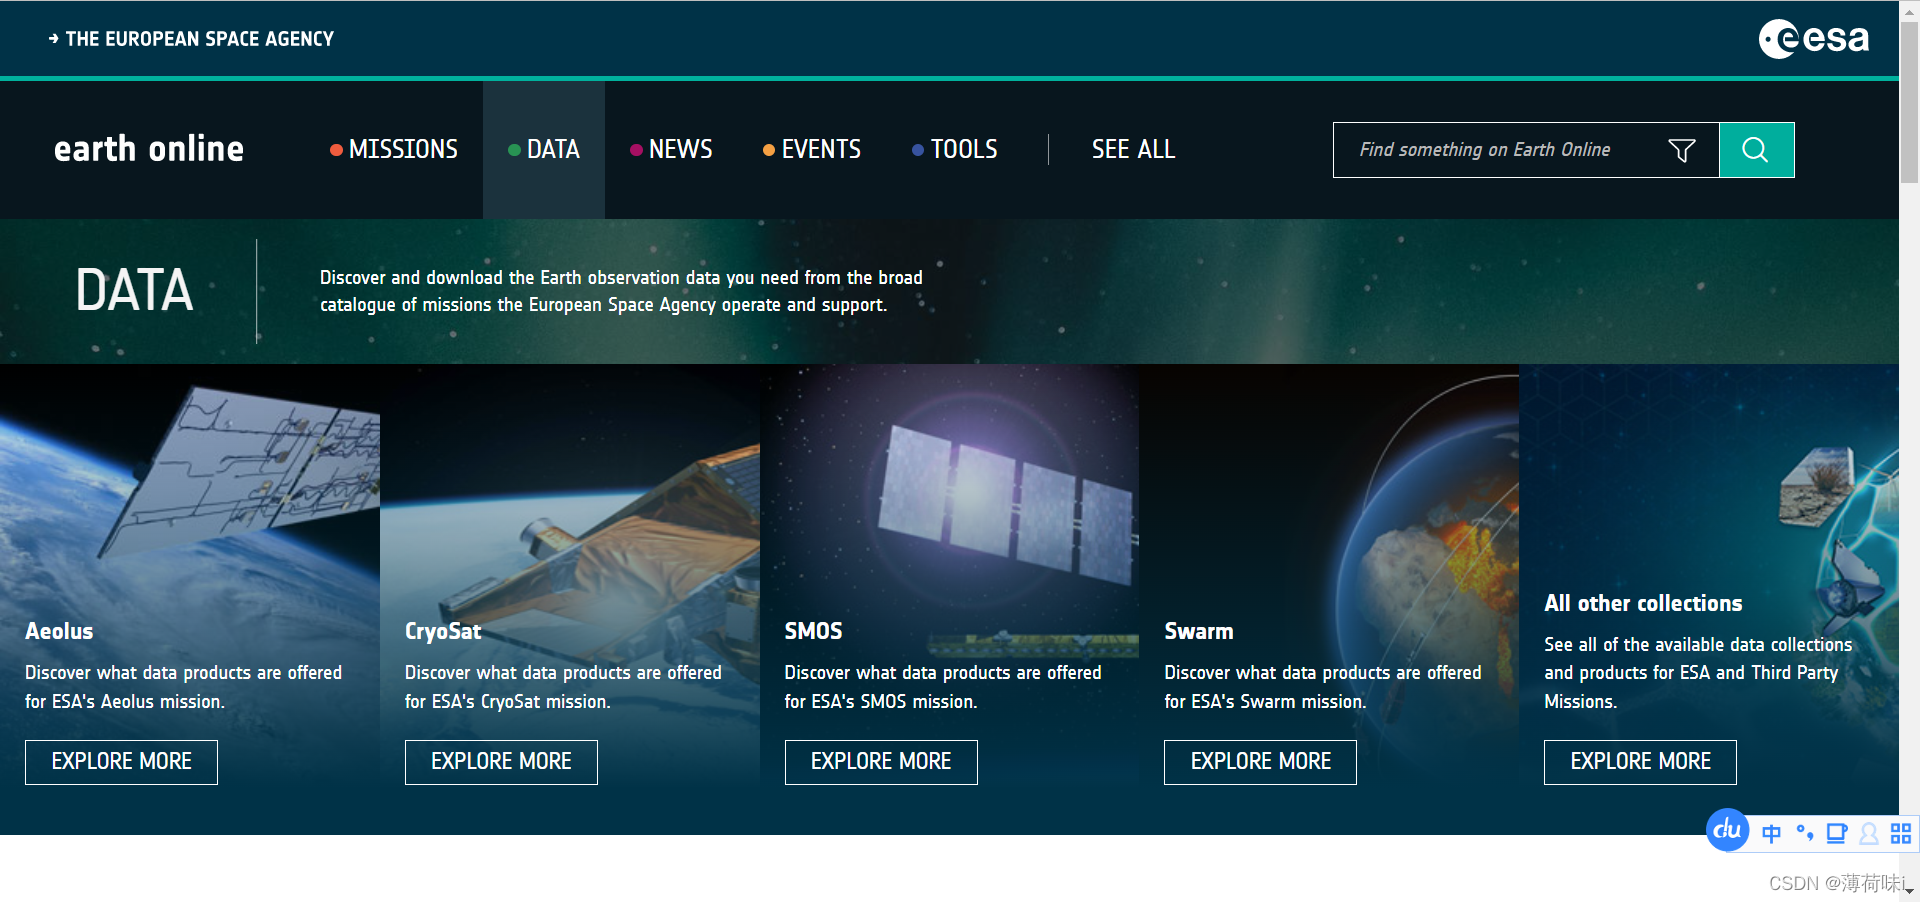Open the News menu

671,150
